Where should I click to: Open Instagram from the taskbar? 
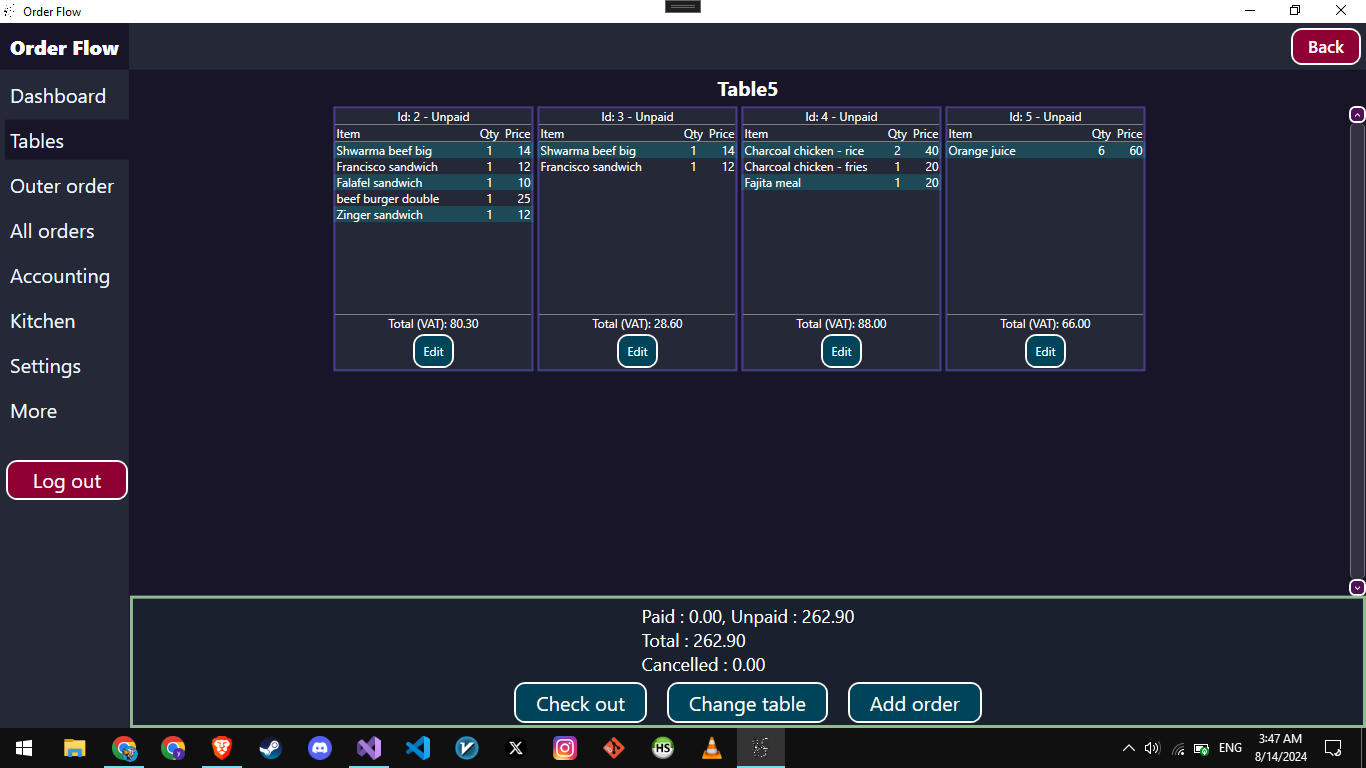click(565, 748)
